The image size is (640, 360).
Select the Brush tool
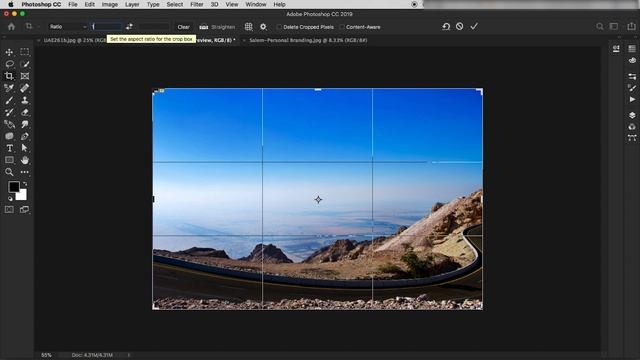click(x=9, y=100)
